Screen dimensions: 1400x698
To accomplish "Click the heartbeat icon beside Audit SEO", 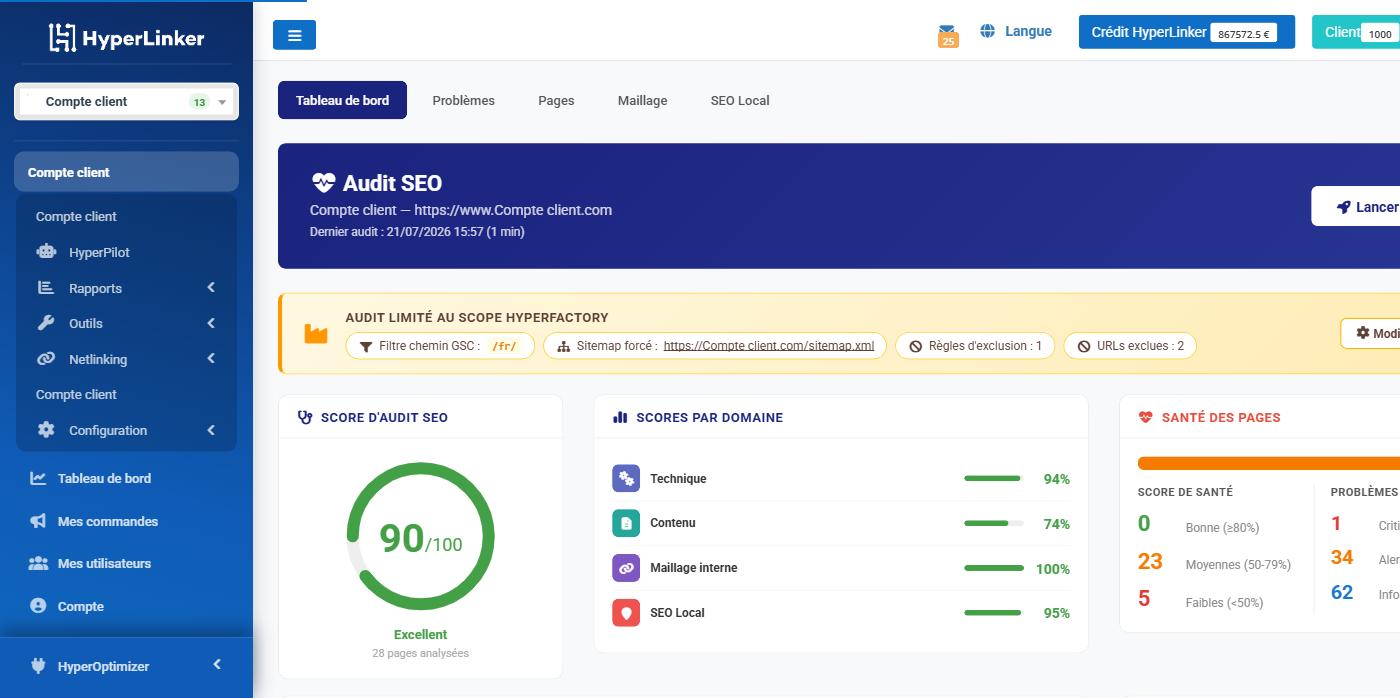I will [323, 183].
